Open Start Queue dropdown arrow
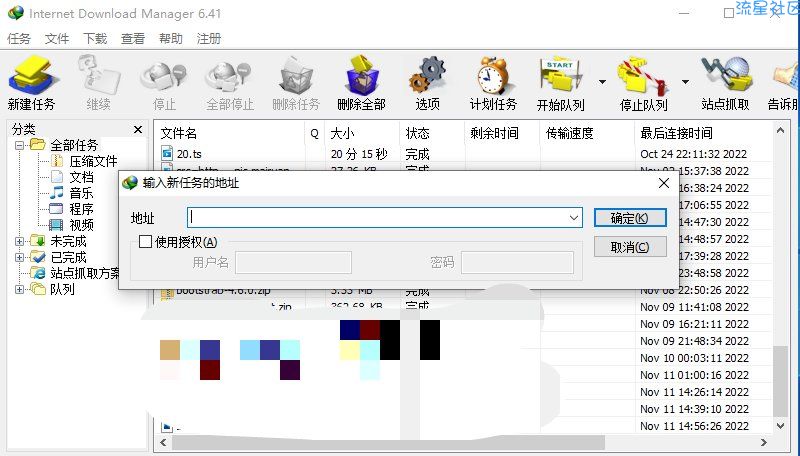The width and height of the screenshot is (800, 456). 602,82
